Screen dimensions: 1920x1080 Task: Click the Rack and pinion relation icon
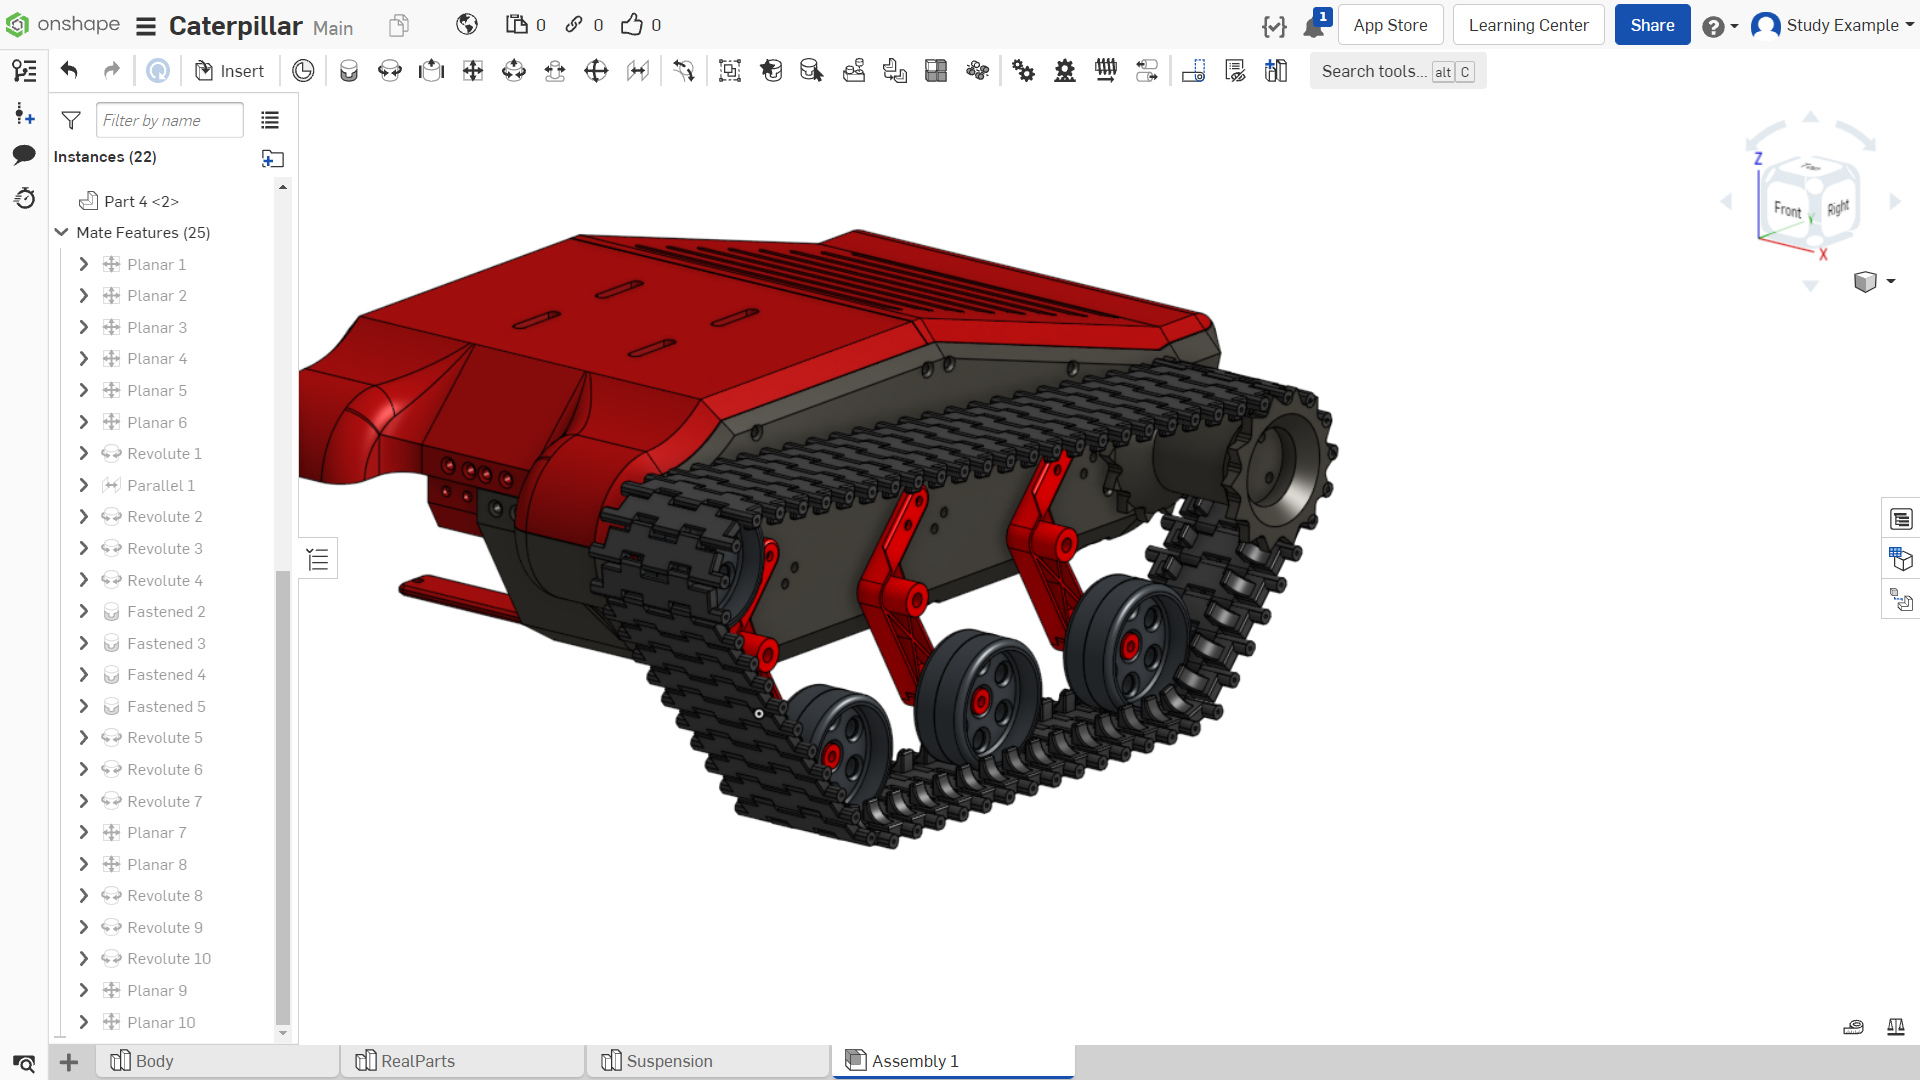click(1065, 71)
